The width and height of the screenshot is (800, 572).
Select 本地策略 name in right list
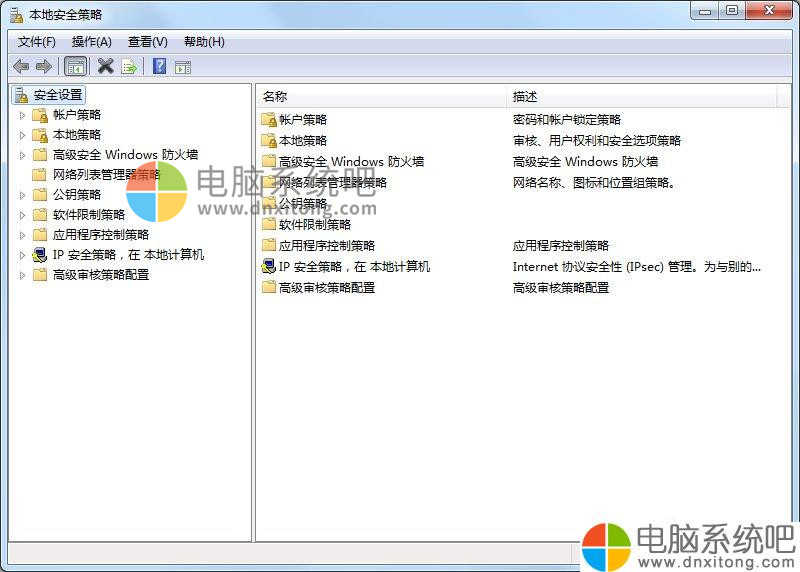(x=303, y=141)
